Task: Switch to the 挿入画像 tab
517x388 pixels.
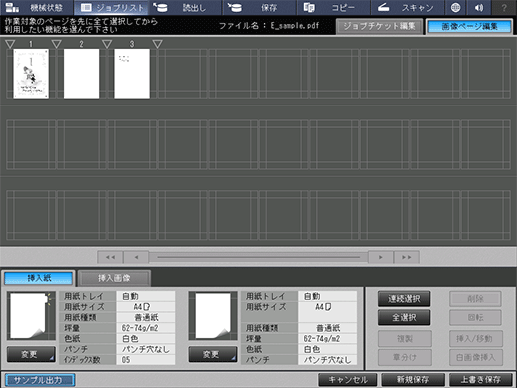Action: [x=114, y=278]
